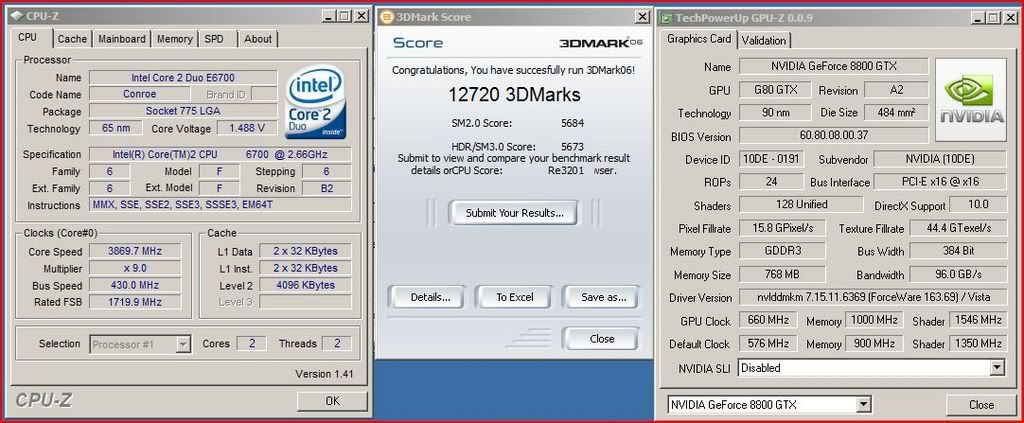Click the Die Size value 484 mm²
This screenshot has height=423, width=1024.
coord(896,112)
